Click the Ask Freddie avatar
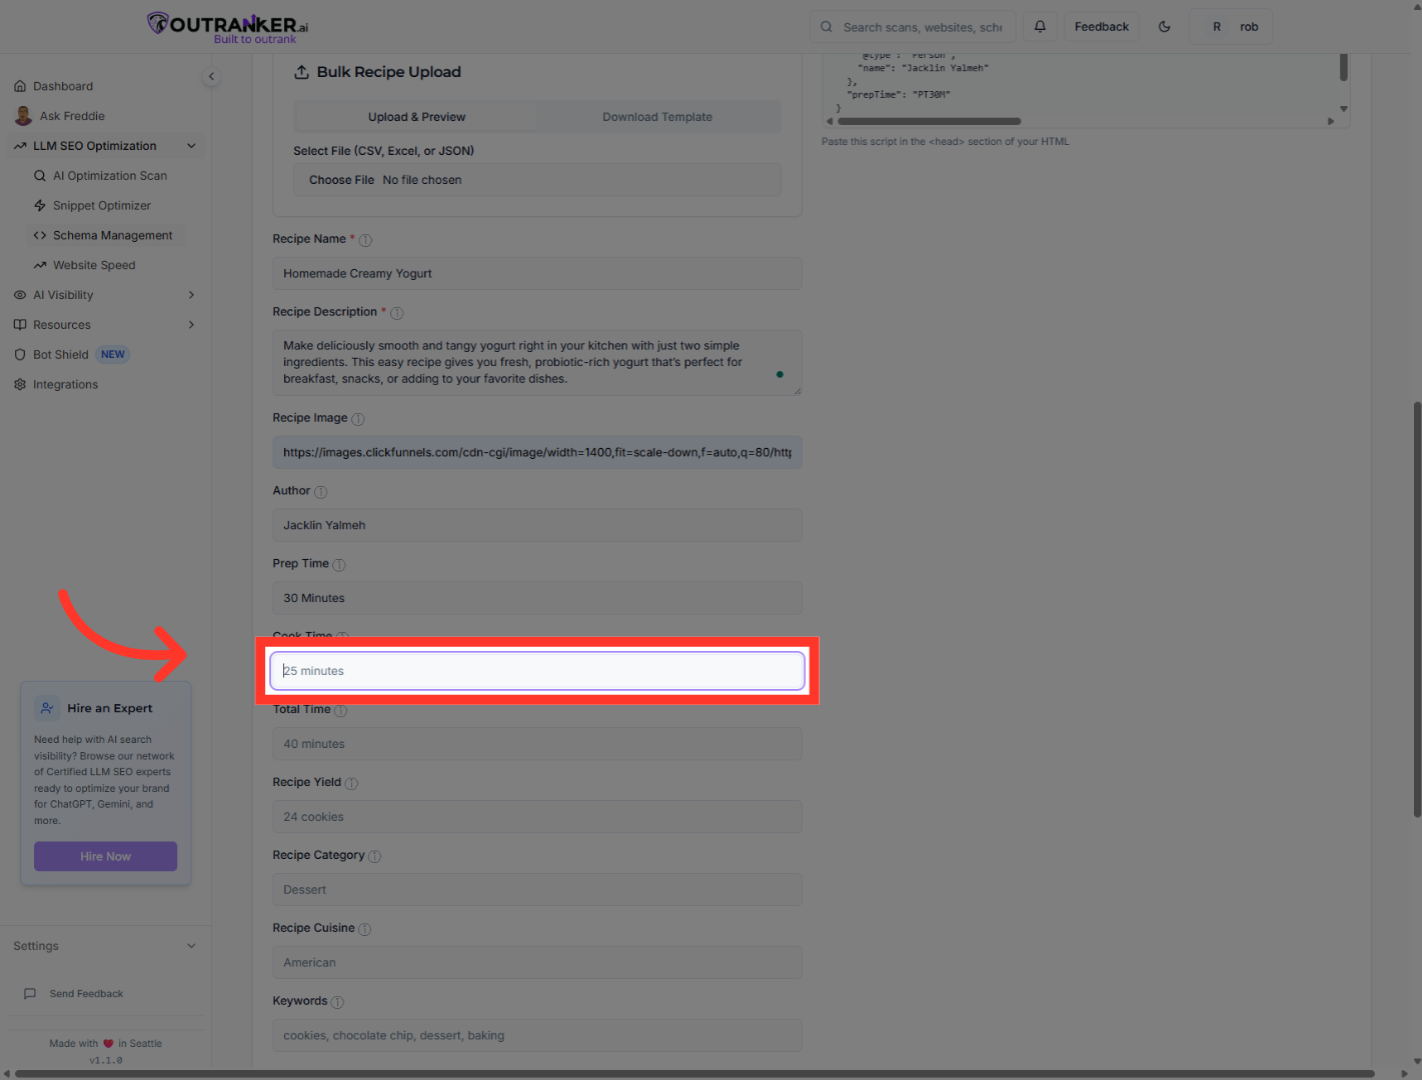This screenshot has height=1080, width=1422. click(x=23, y=116)
